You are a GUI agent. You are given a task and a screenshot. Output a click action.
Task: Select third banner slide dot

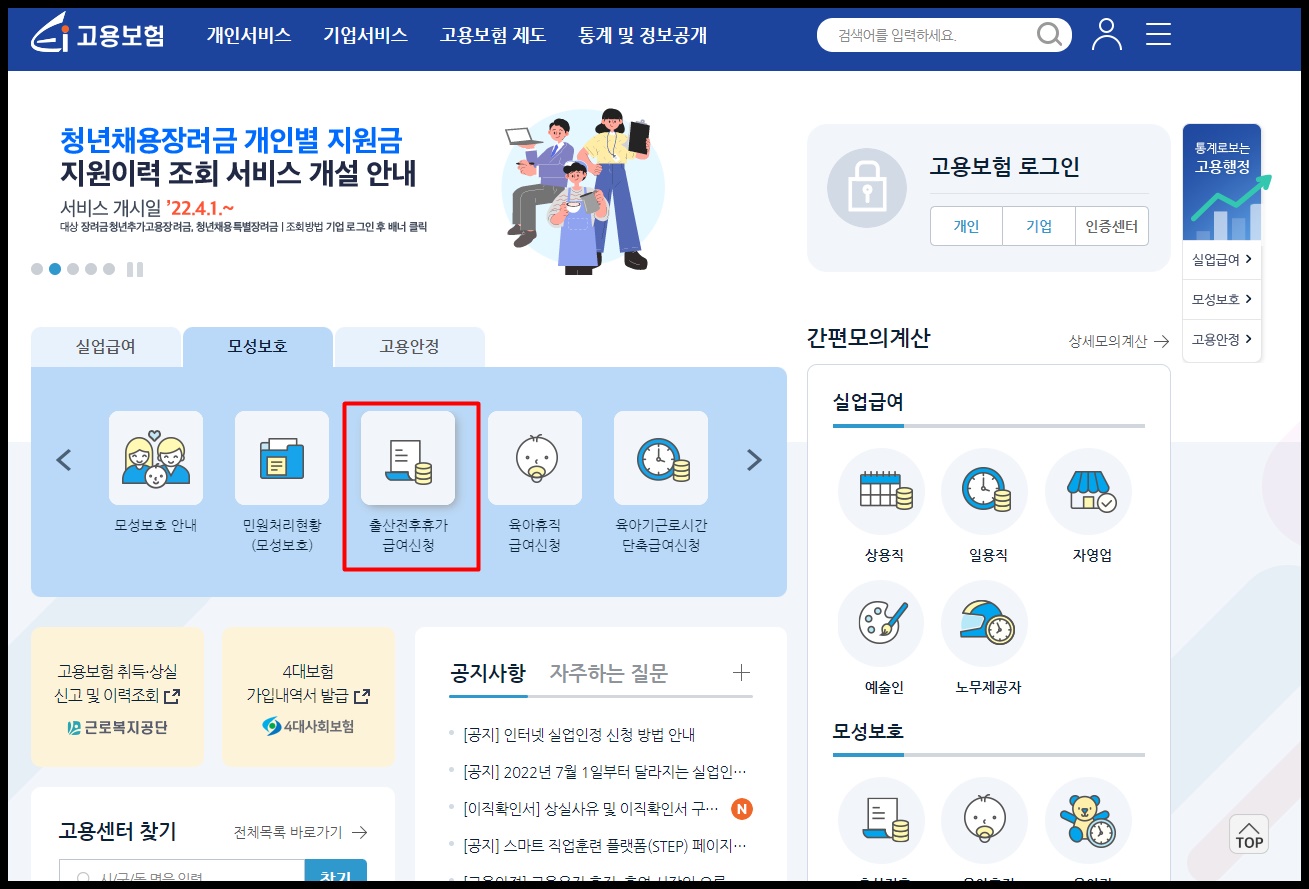tap(73, 269)
